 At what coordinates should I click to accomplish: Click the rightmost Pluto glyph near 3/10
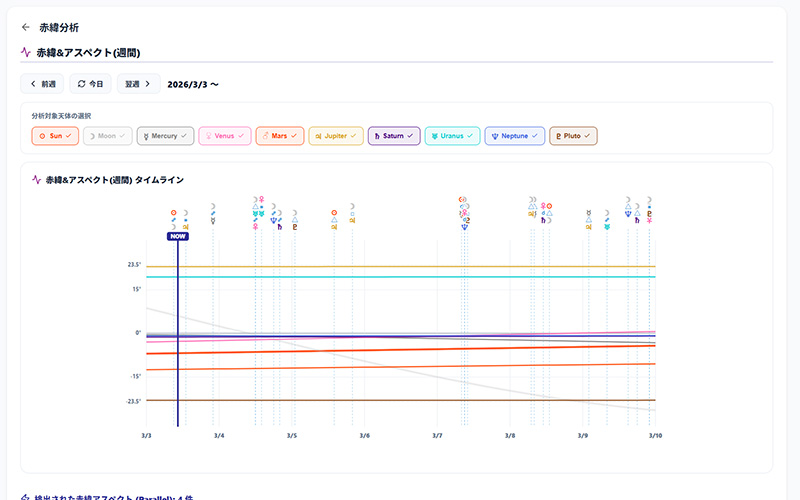650,213
